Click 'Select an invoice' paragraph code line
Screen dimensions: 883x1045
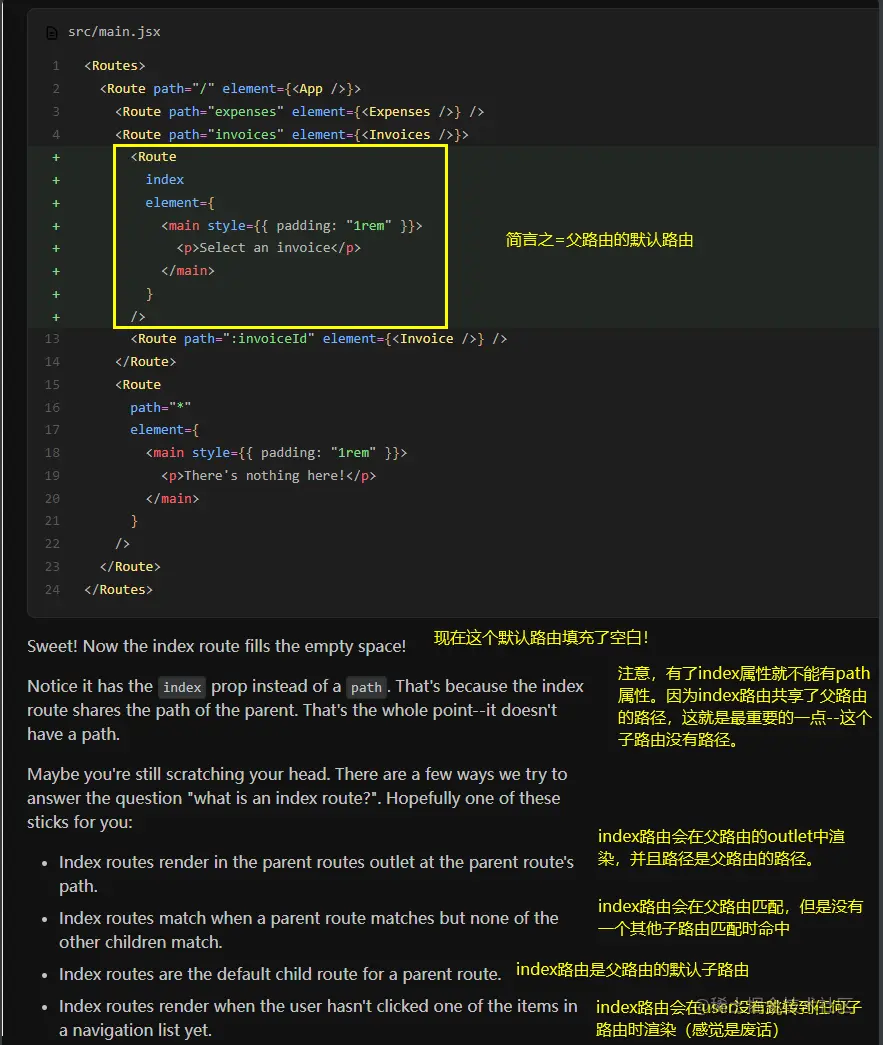pyautogui.click(x=269, y=248)
